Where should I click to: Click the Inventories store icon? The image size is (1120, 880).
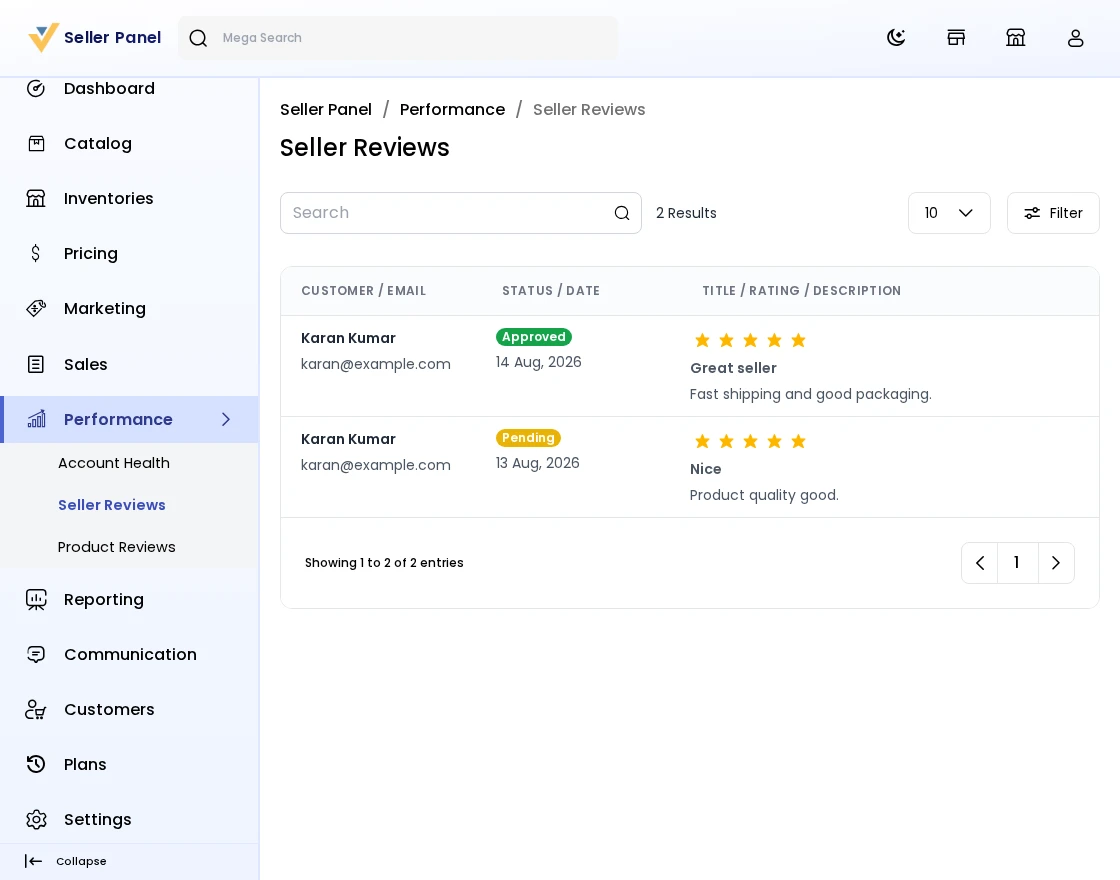point(36,199)
